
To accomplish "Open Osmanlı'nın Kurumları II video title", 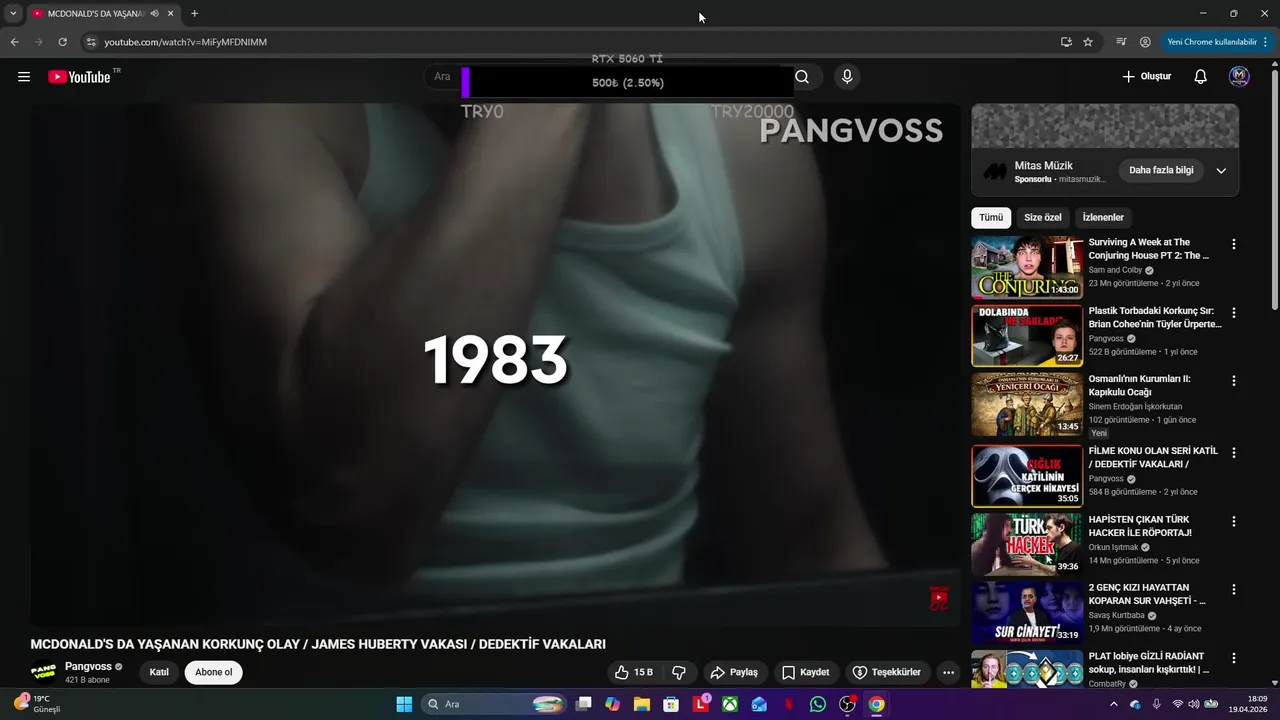I will [1140, 386].
